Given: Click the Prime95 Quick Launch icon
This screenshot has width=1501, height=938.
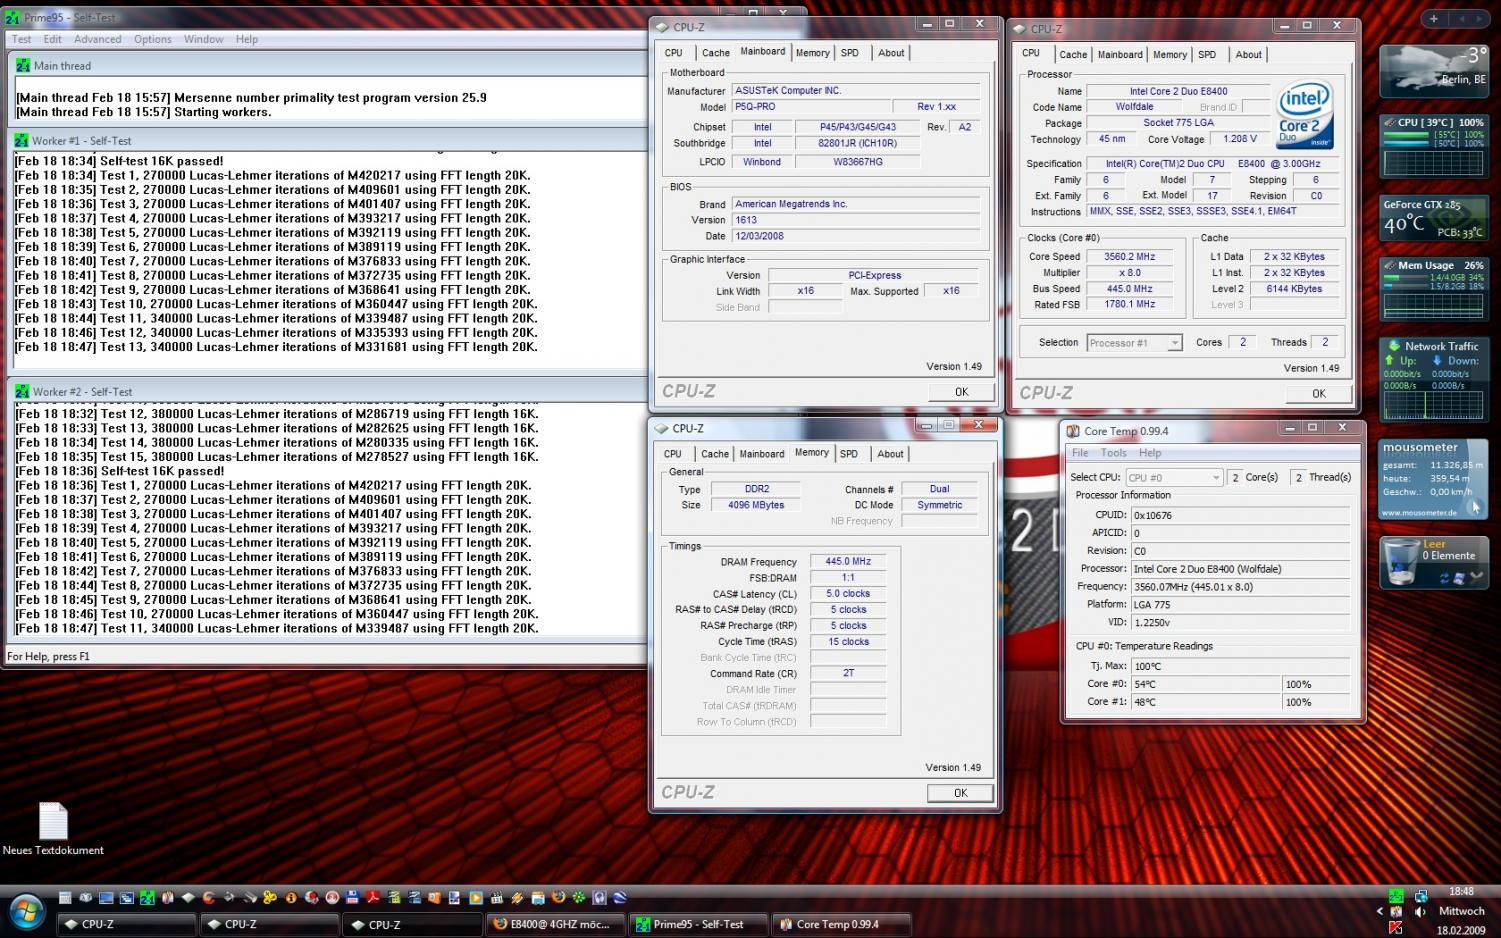Looking at the screenshot, I should [x=147, y=897].
